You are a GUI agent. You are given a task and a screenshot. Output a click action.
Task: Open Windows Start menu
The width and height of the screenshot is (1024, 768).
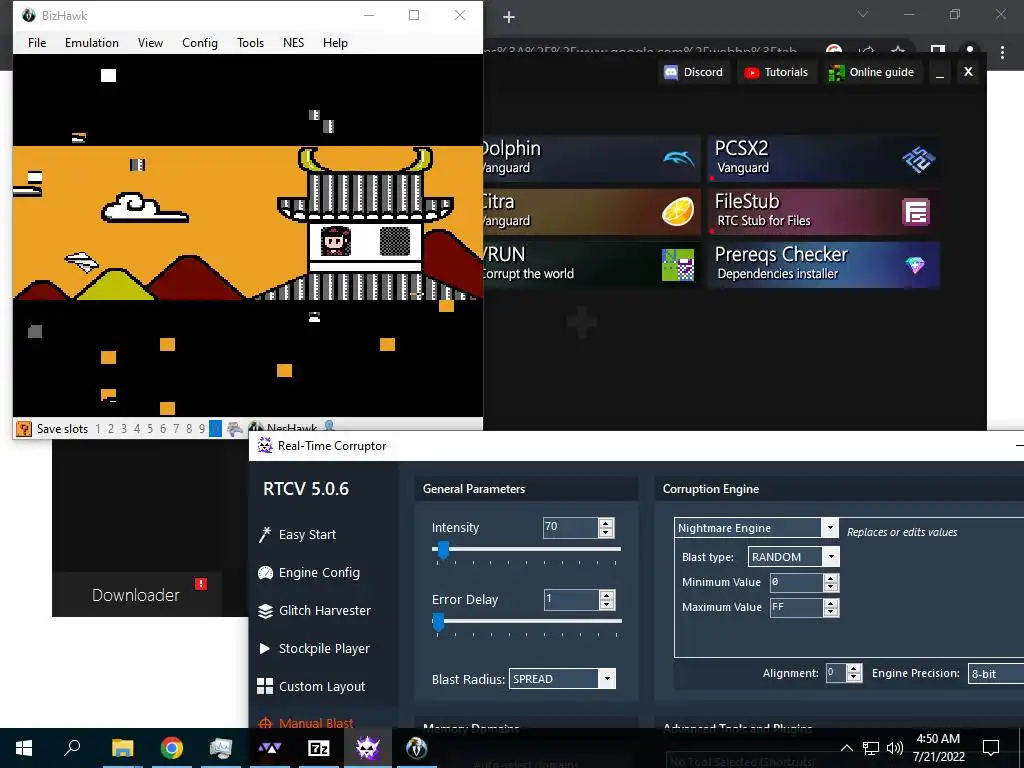coord(24,748)
